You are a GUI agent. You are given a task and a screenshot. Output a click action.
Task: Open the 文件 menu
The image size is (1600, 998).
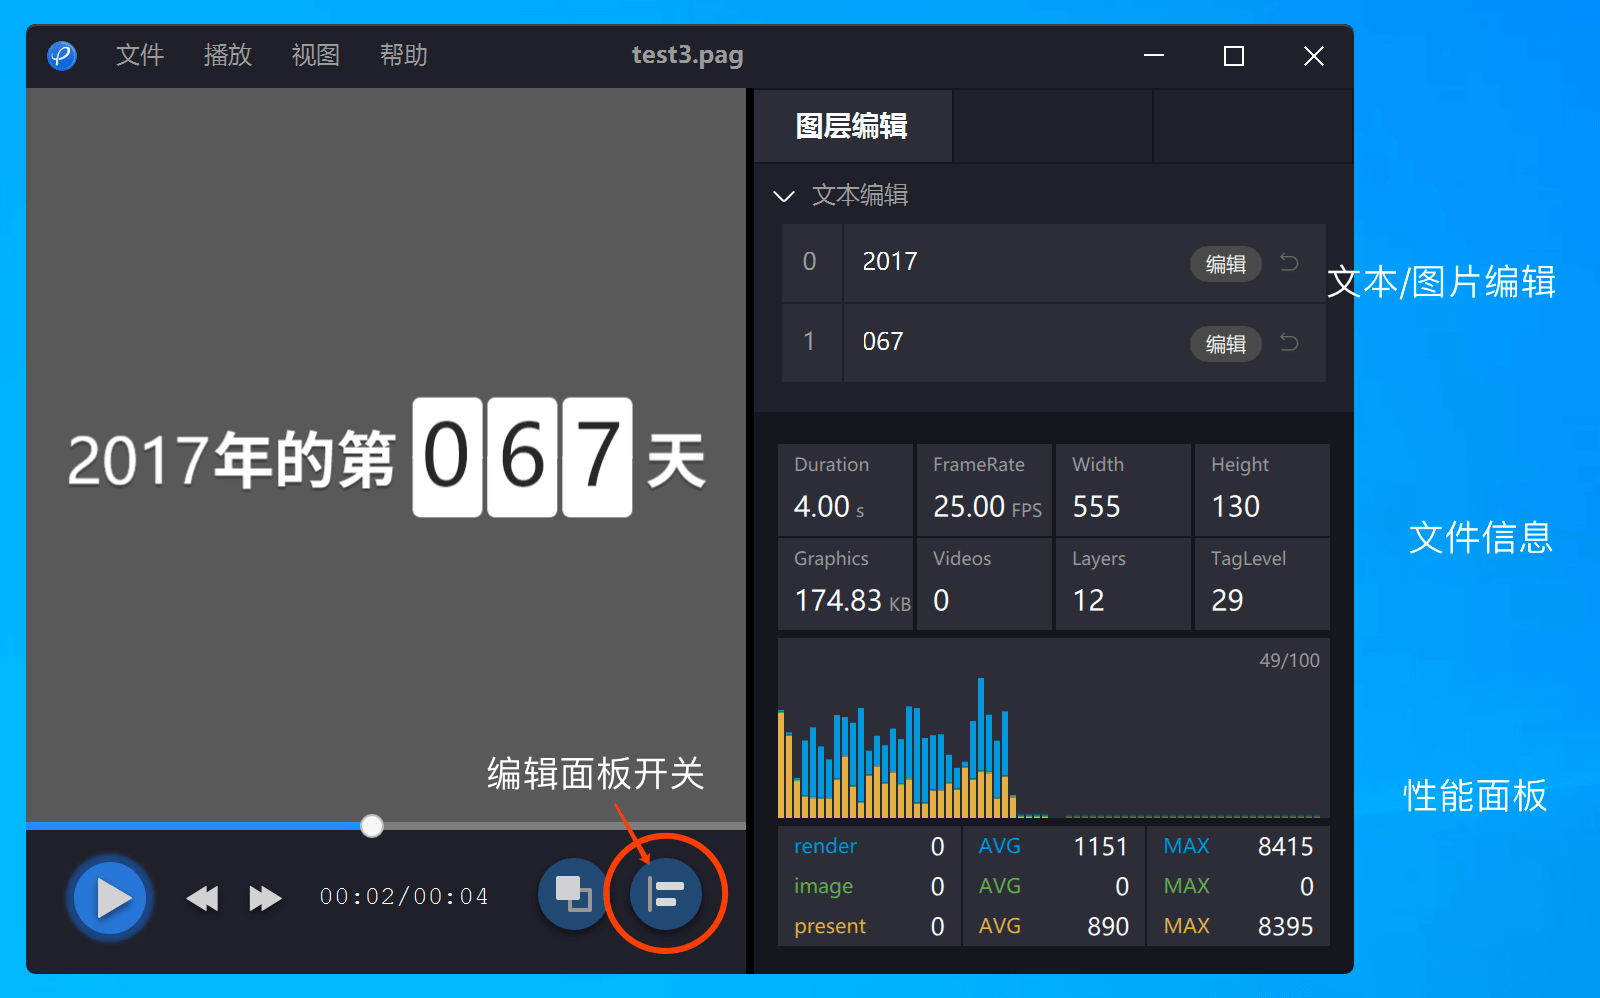[x=139, y=56]
